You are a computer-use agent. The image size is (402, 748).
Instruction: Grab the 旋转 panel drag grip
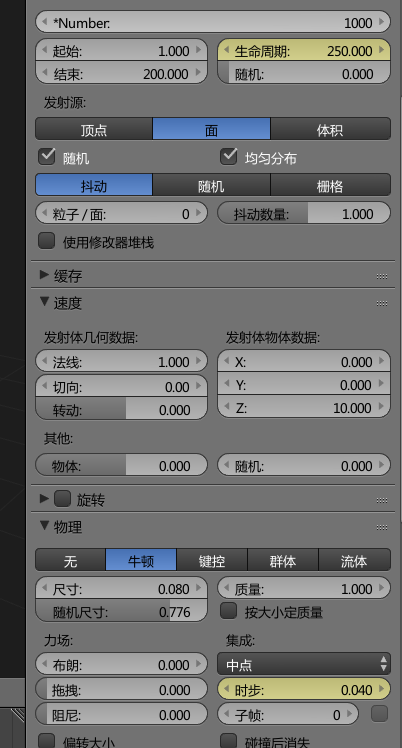point(381,500)
